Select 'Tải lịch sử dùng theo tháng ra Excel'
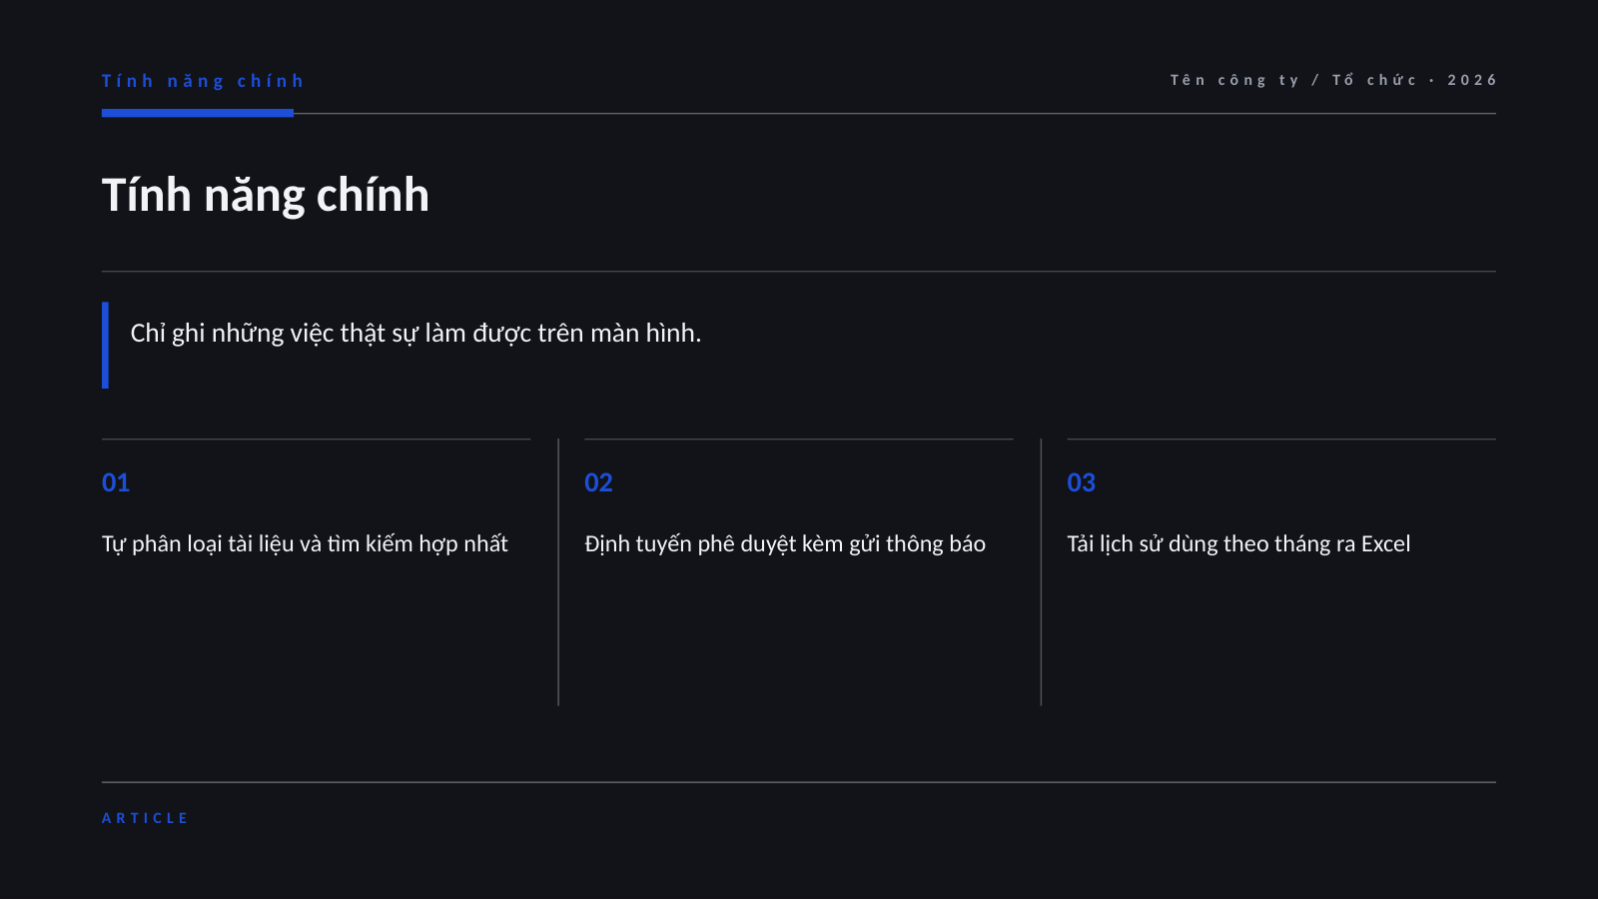 tap(1239, 544)
